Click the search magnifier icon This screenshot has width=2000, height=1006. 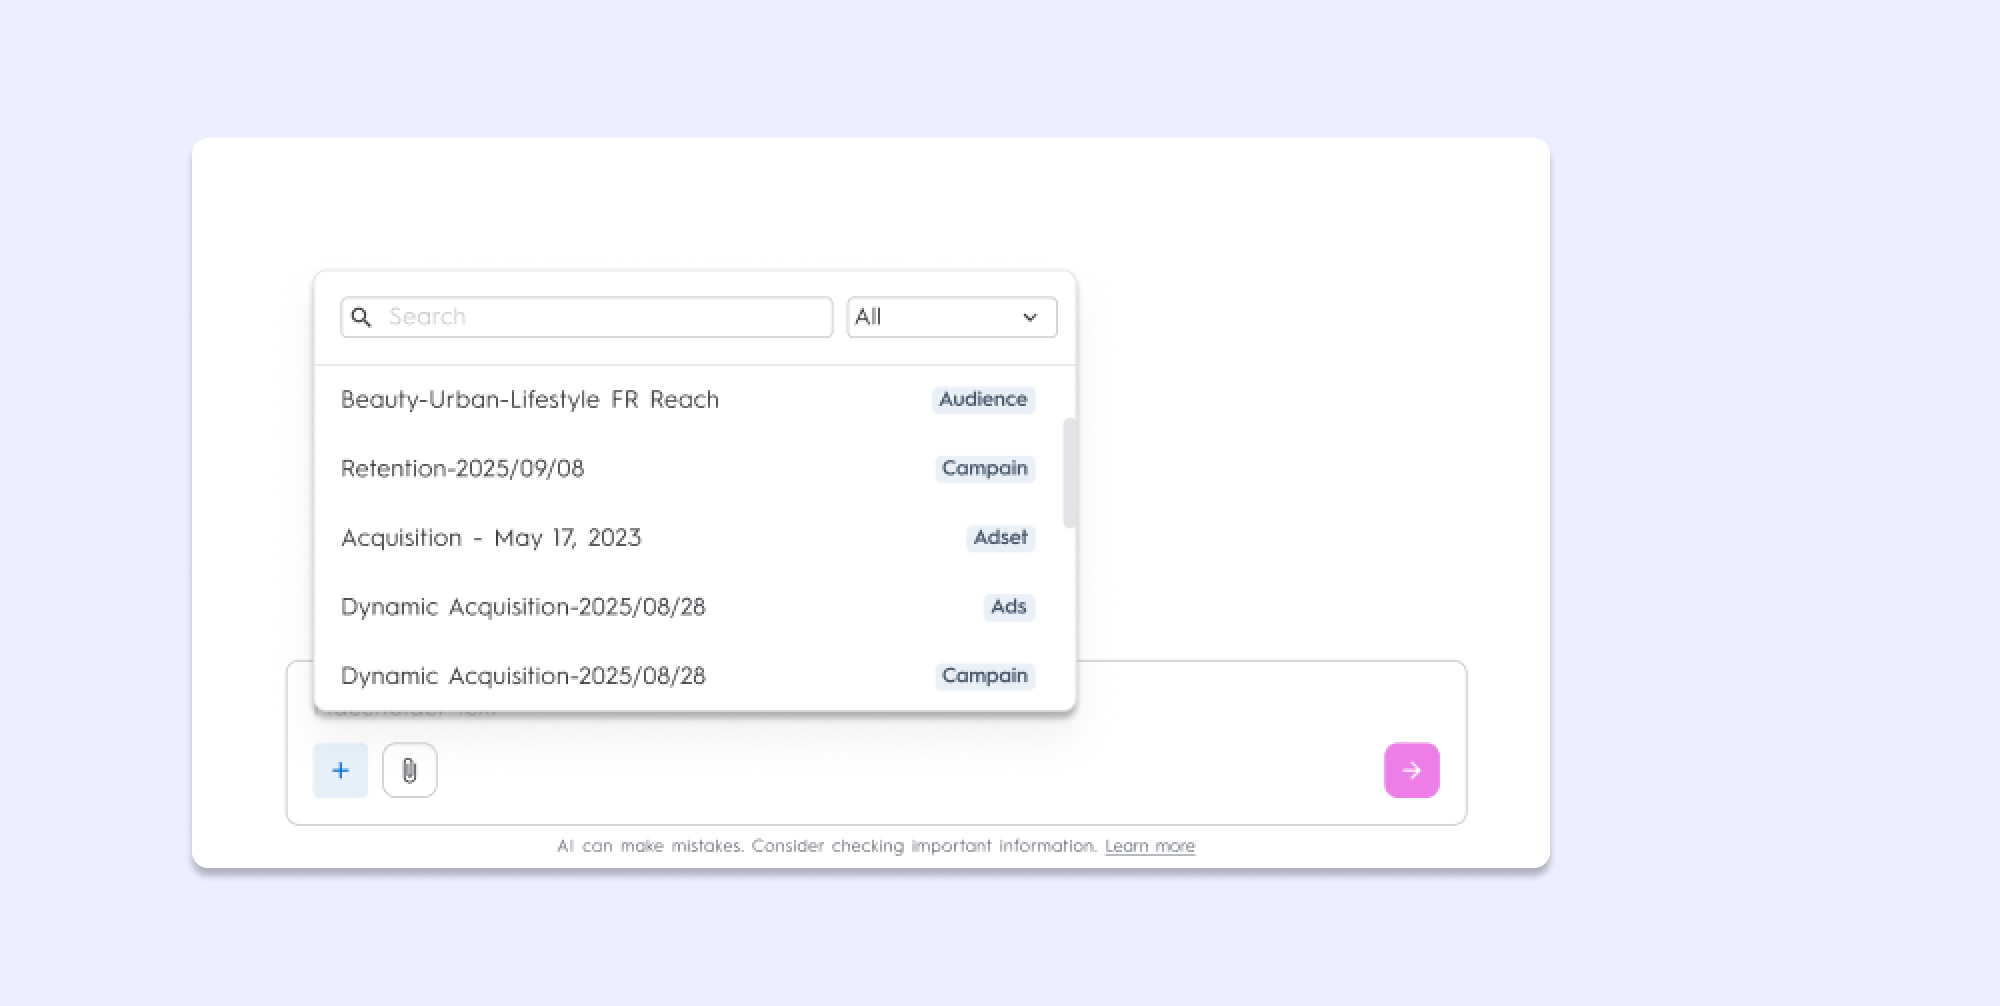click(362, 317)
